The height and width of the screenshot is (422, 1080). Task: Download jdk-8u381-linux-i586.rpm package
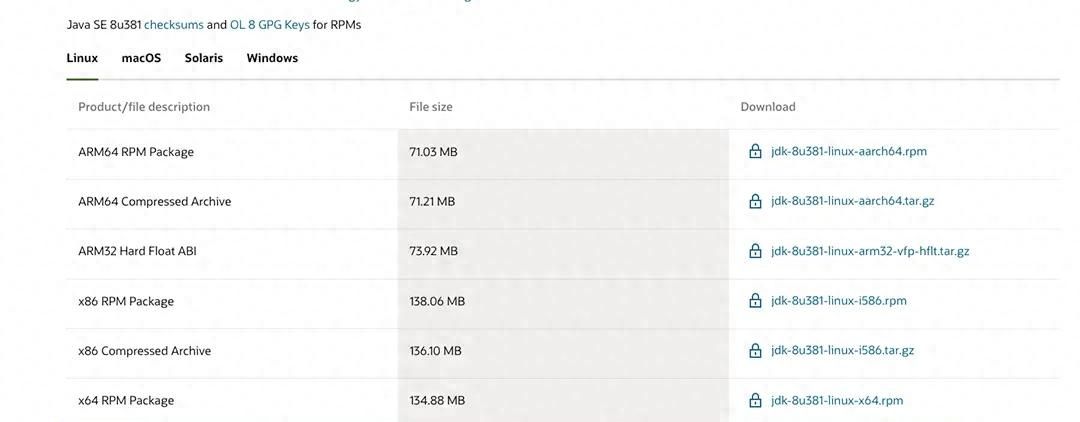pos(839,301)
